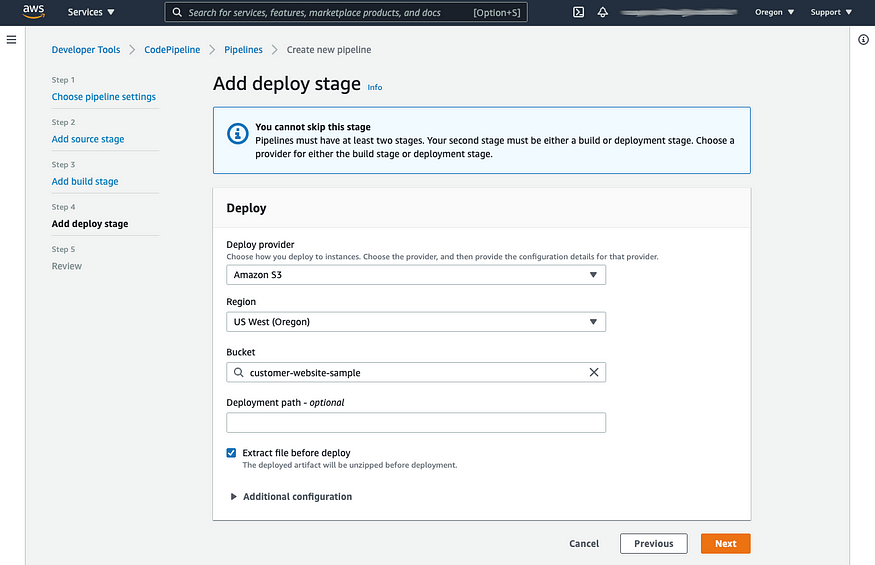Open the AWS home logo
Viewport: 875px width, 565px height.
coord(33,11)
